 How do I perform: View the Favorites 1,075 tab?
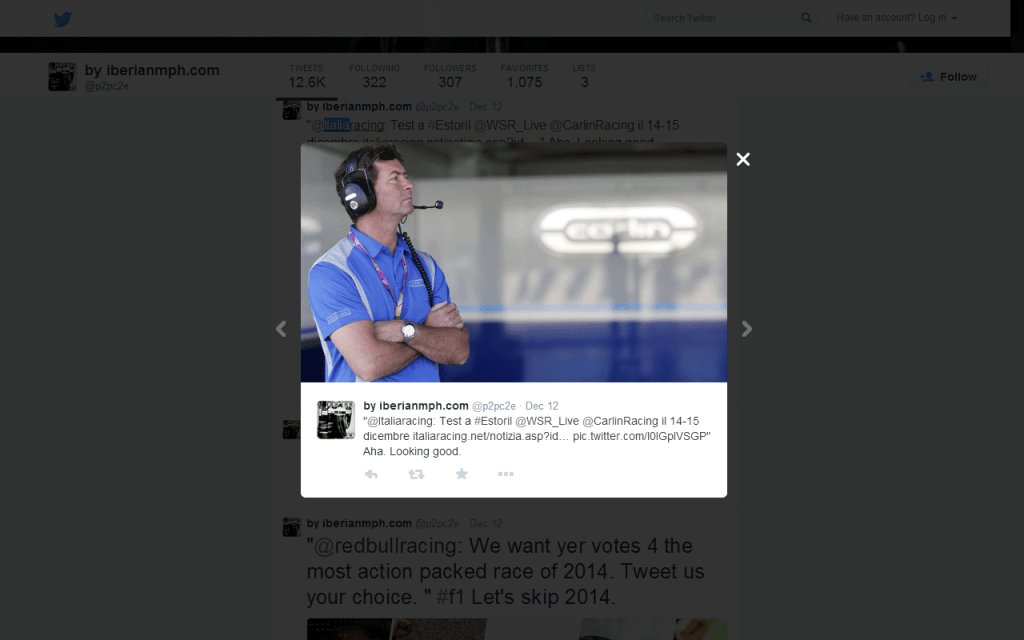tap(524, 76)
